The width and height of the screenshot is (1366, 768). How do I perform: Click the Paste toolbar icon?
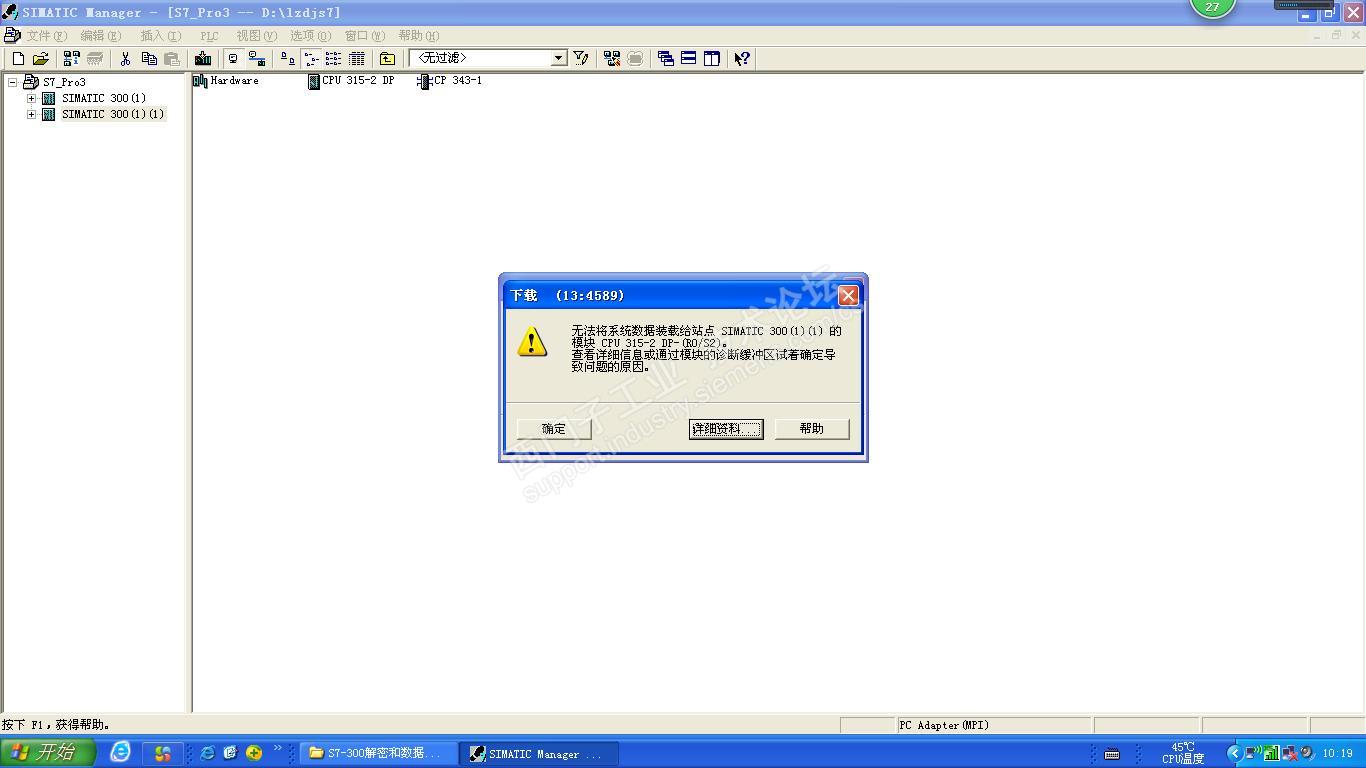tap(172, 59)
